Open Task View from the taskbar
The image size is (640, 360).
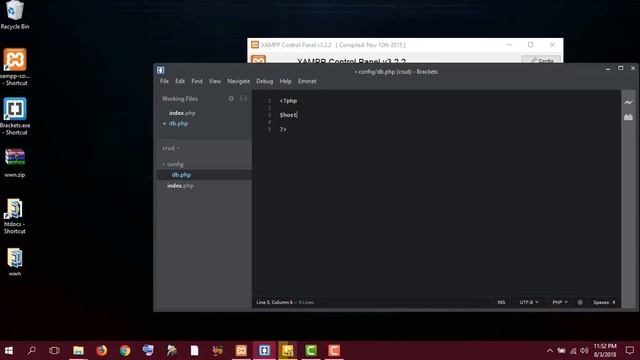54,351
